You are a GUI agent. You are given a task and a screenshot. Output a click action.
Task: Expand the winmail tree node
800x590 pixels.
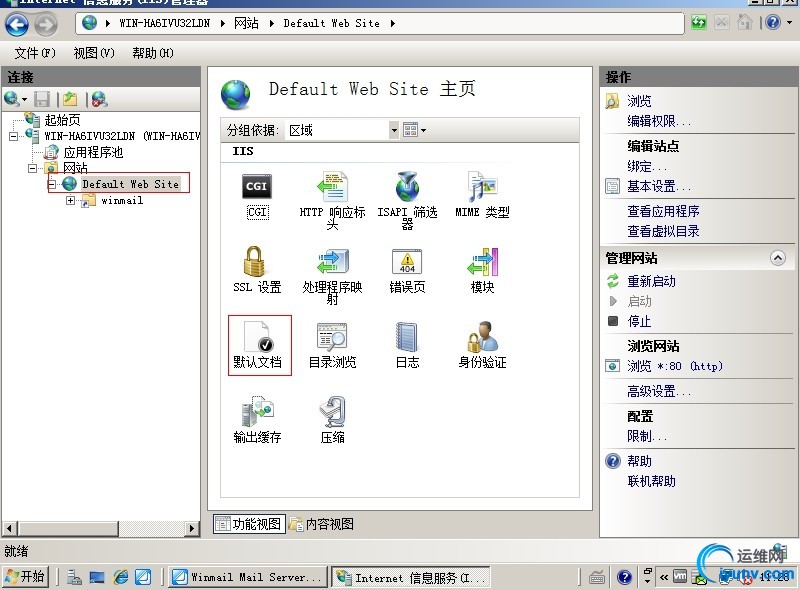[x=70, y=200]
